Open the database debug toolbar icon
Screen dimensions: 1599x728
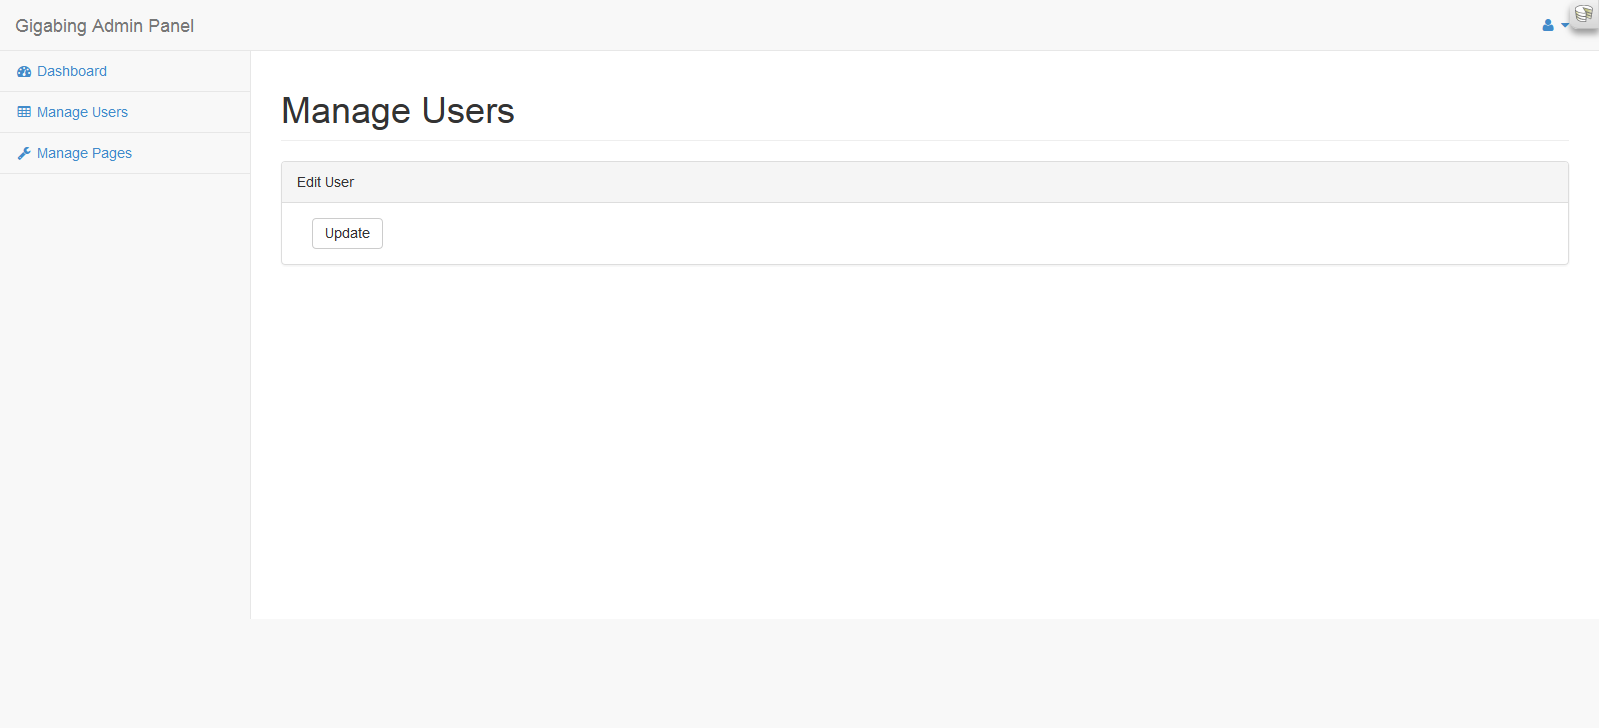coord(1583,14)
